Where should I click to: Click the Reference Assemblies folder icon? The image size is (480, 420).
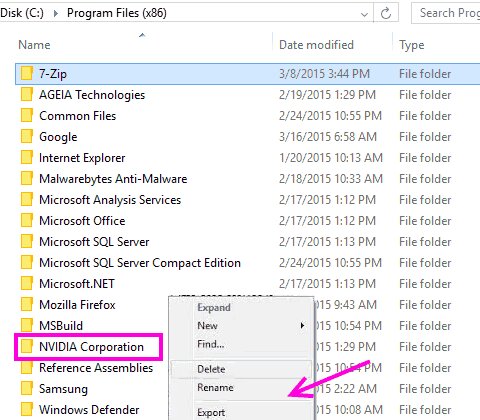point(27,368)
